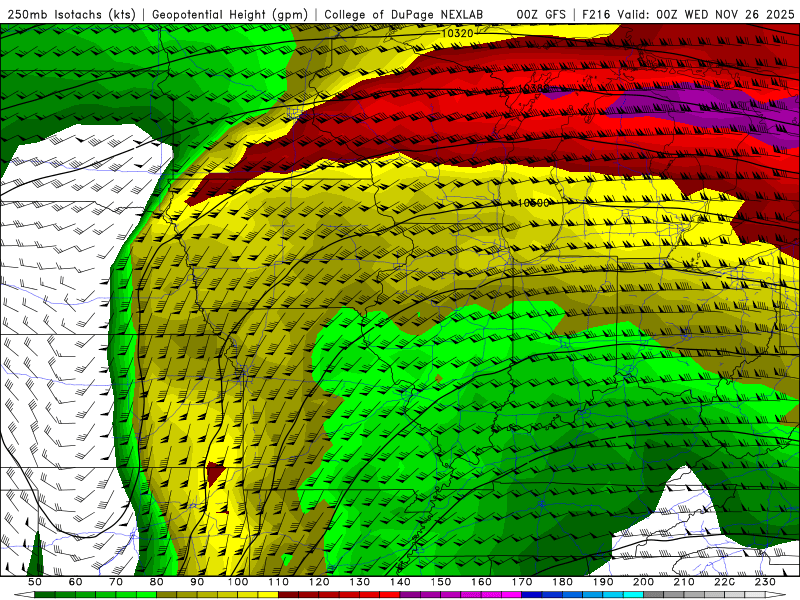800x600 pixels.
Task: Click the 200 knot scale label
Action: pos(643,582)
